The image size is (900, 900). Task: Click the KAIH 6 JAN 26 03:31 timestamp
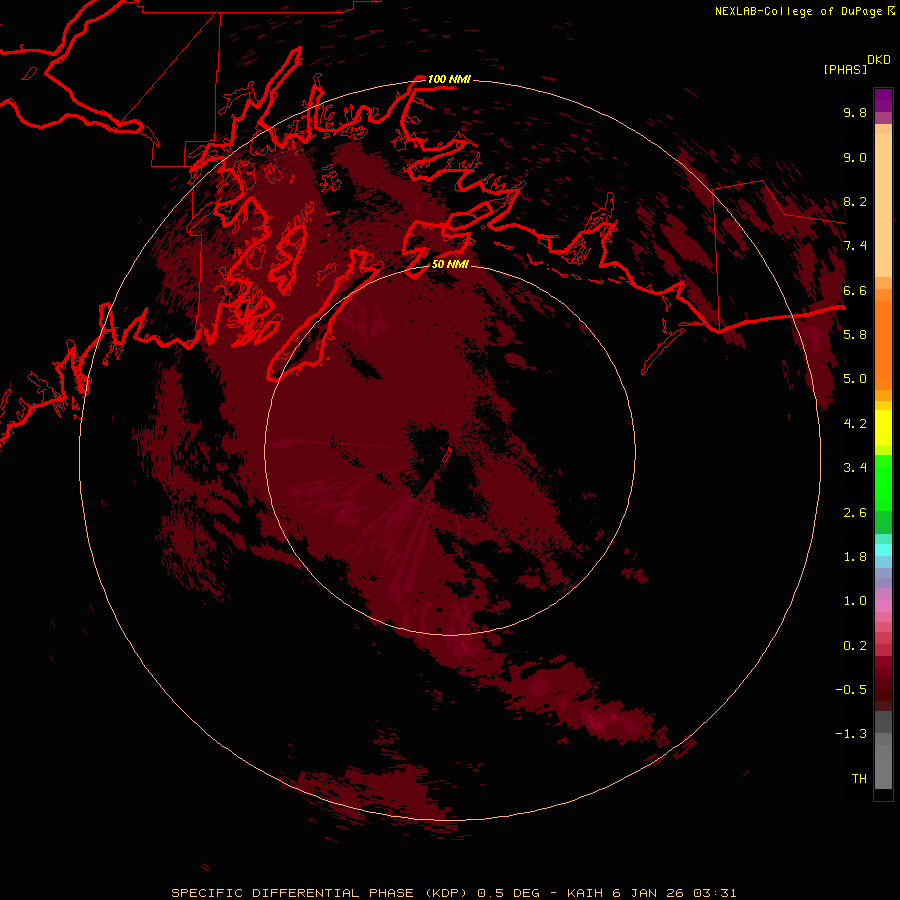[x=651, y=893]
